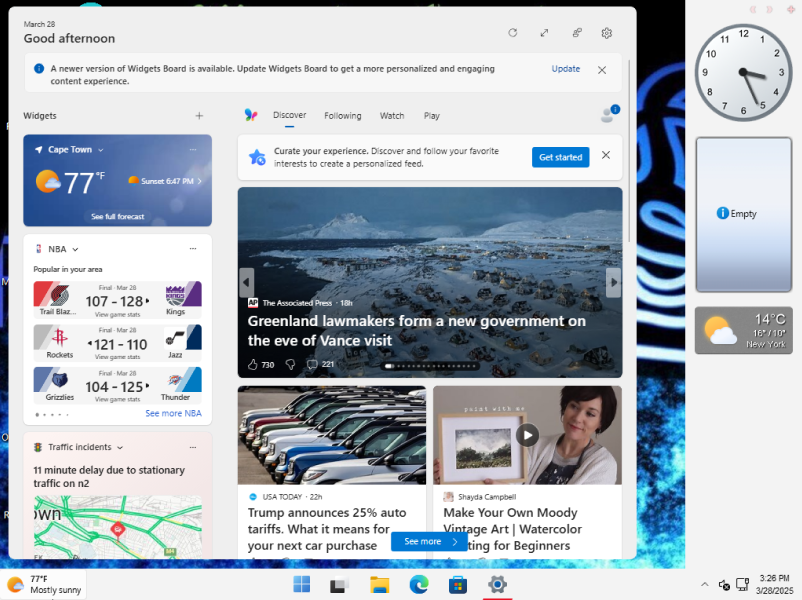The width and height of the screenshot is (802, 600).
Task: Click the See more button
Action: point(429,542)
